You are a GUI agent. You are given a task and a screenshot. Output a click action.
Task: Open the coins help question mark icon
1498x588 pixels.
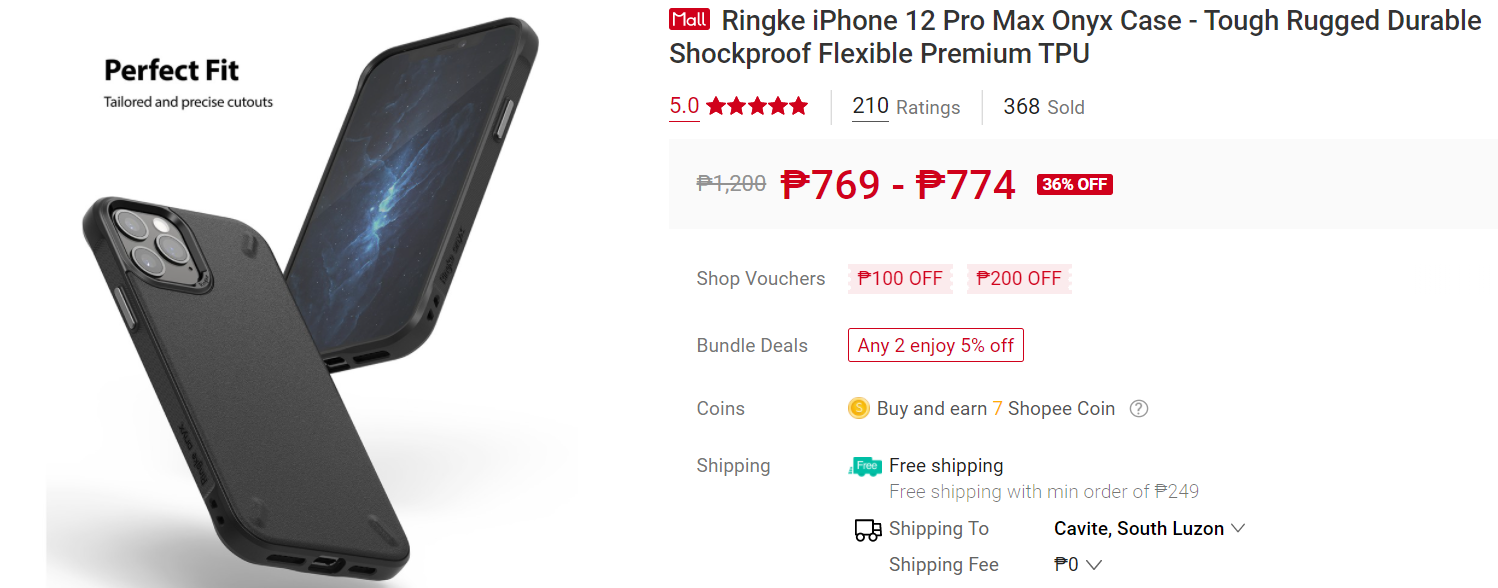coord(1138,408)
